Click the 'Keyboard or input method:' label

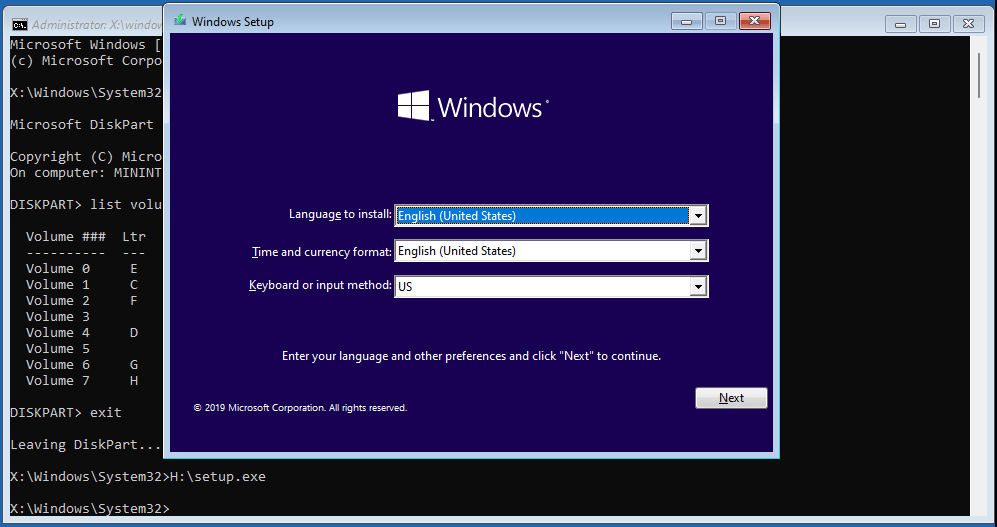(320, 285)
